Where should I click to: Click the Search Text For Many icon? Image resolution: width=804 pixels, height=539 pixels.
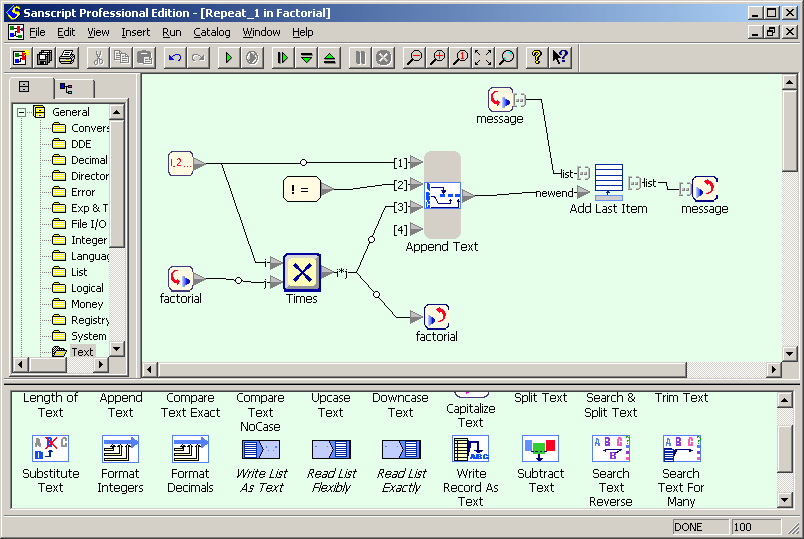coord(681,448)
